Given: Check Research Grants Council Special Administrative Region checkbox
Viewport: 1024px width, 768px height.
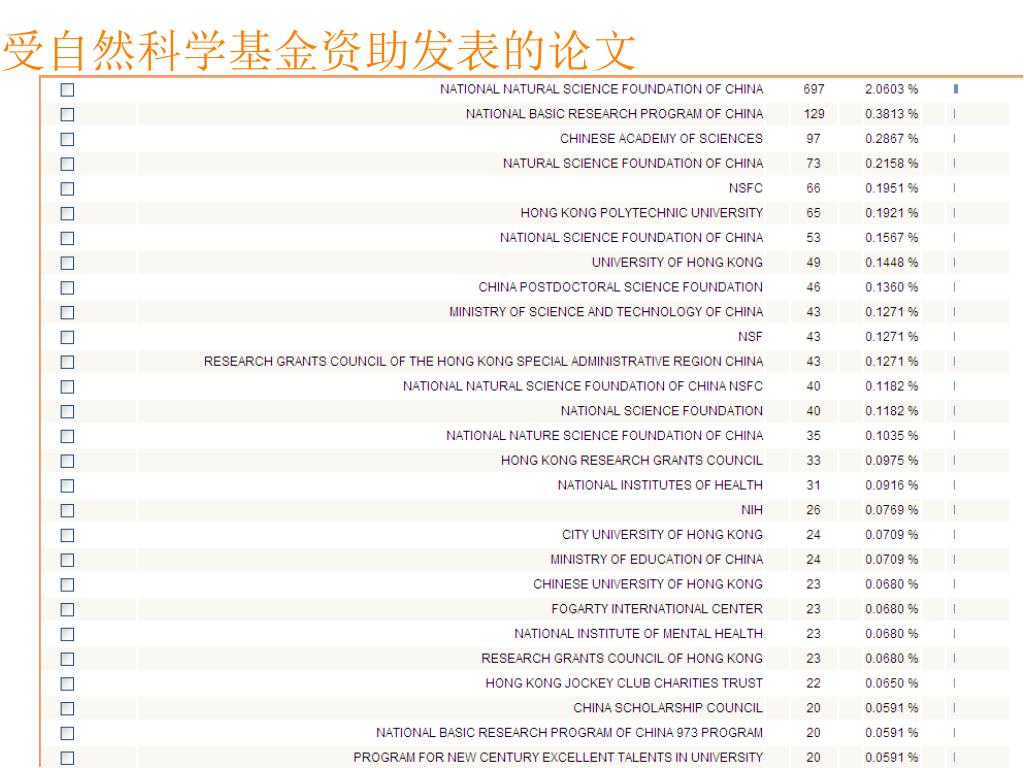Looking at the screenshot, I should pos(67,362).
